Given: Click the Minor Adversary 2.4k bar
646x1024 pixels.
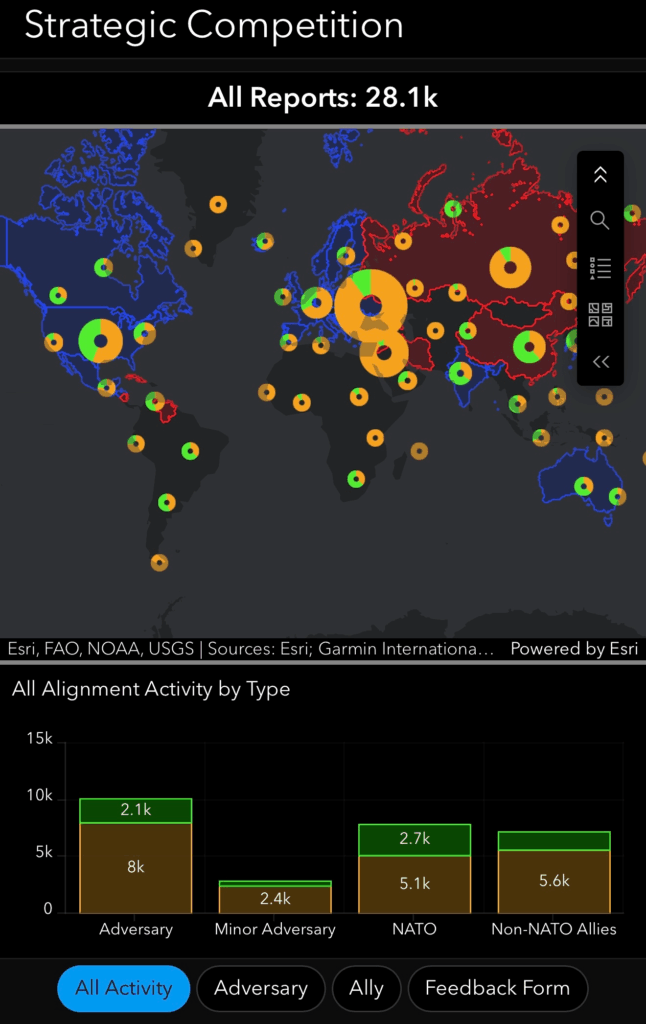Looking at the screenshot, I should [x=275, y=899].
